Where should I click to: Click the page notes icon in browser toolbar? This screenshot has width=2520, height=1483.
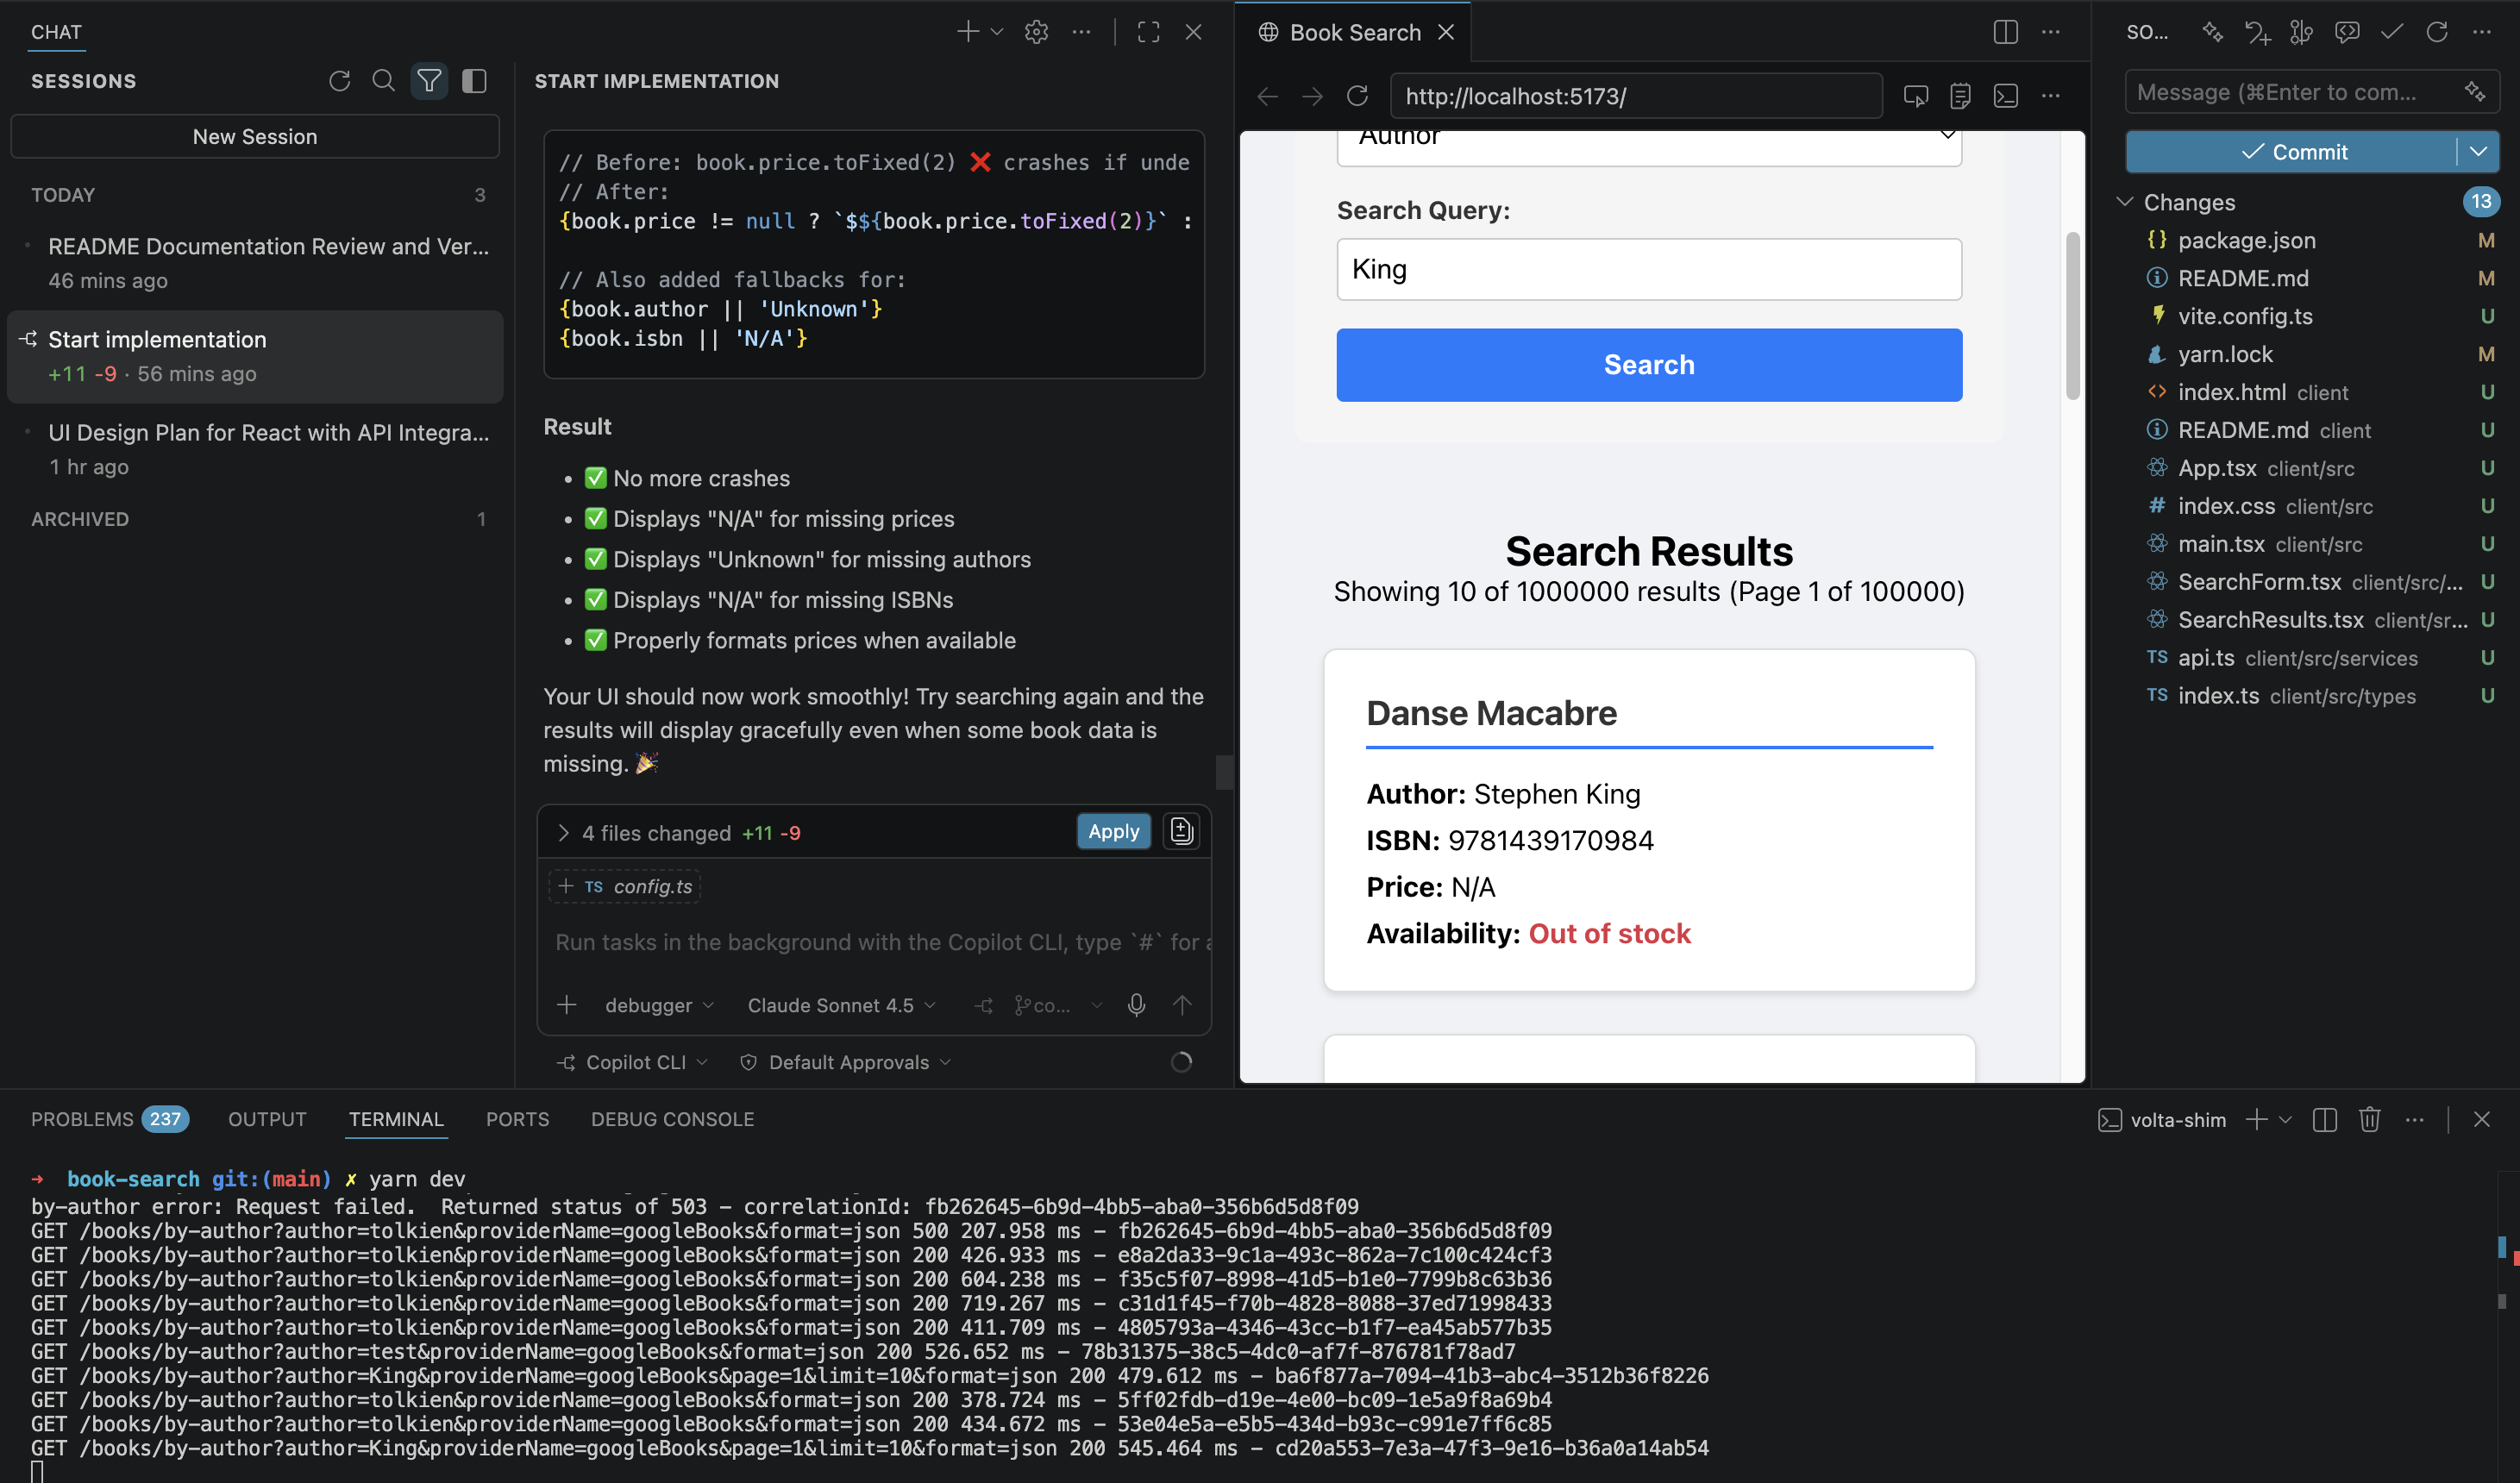(1960, 96)
